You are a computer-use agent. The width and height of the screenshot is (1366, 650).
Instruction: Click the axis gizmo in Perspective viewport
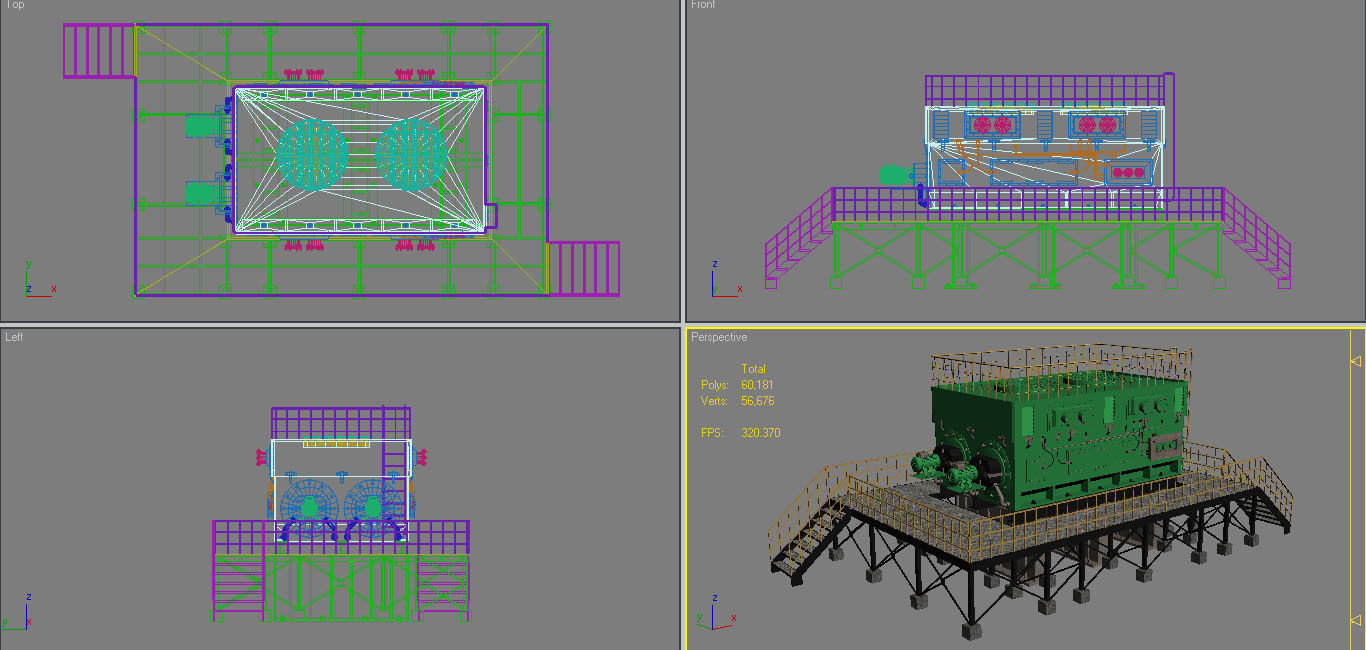[718, 612]
